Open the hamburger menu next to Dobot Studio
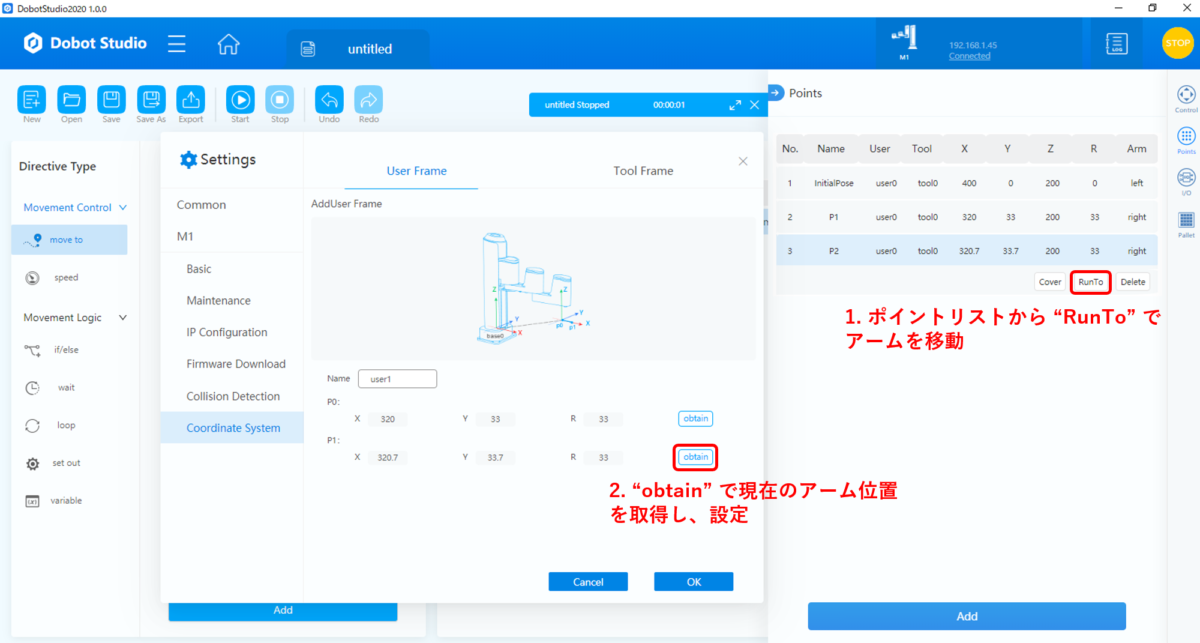 tap(176, 43)
